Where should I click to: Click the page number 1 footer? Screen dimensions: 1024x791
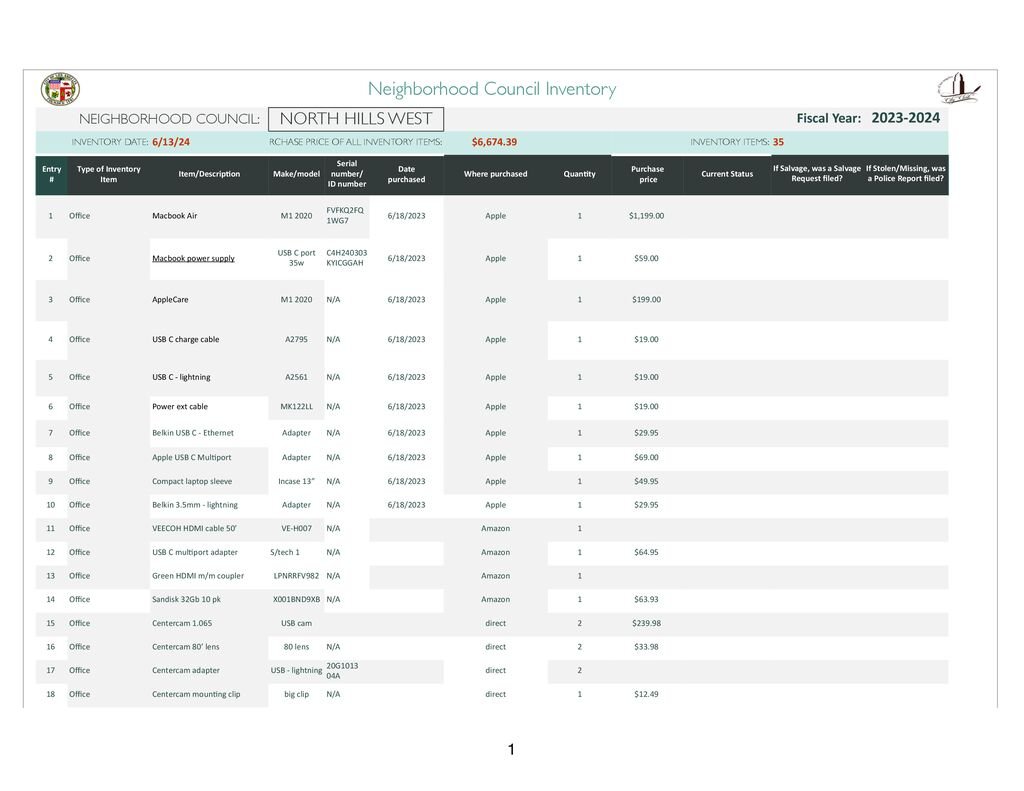coord(511,749)
